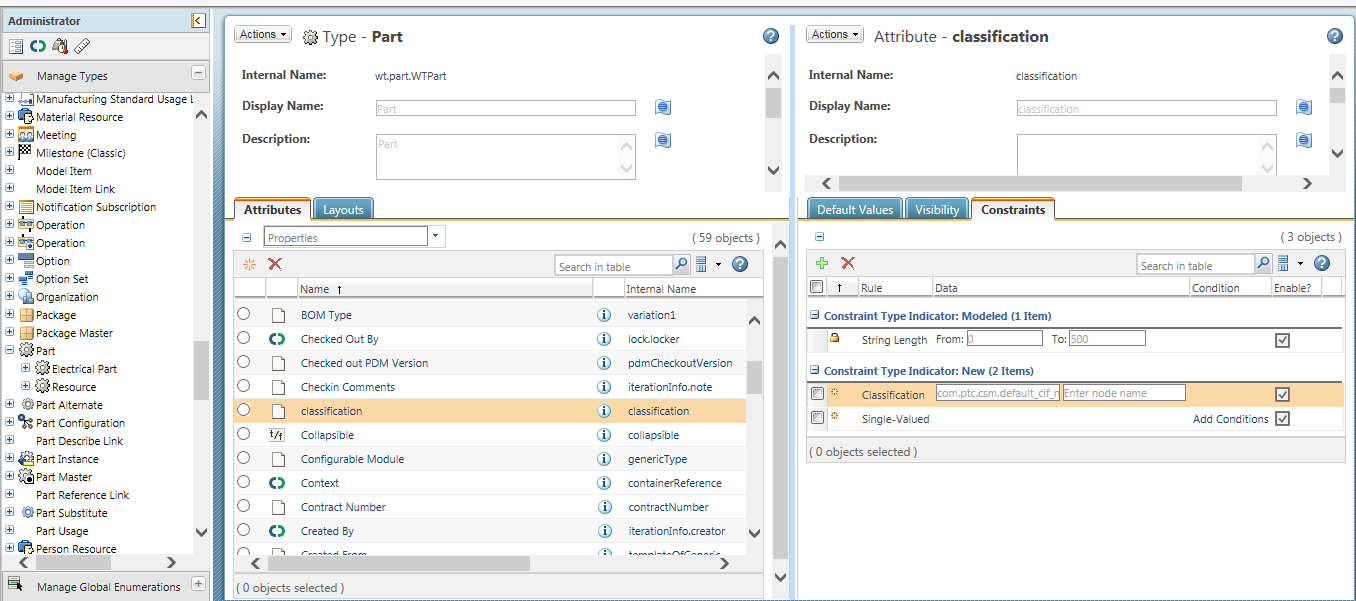Open the Default Values tab
1356x601 pixels.
click(855, 210)
